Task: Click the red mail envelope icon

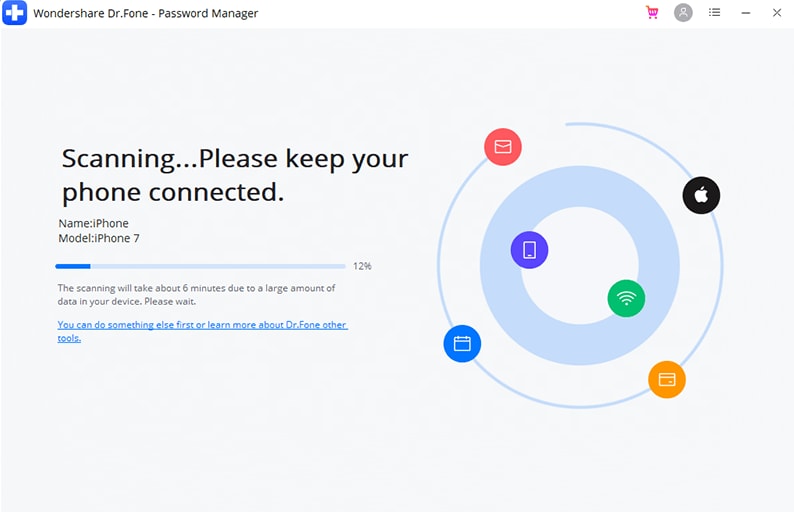Action: 503,147
